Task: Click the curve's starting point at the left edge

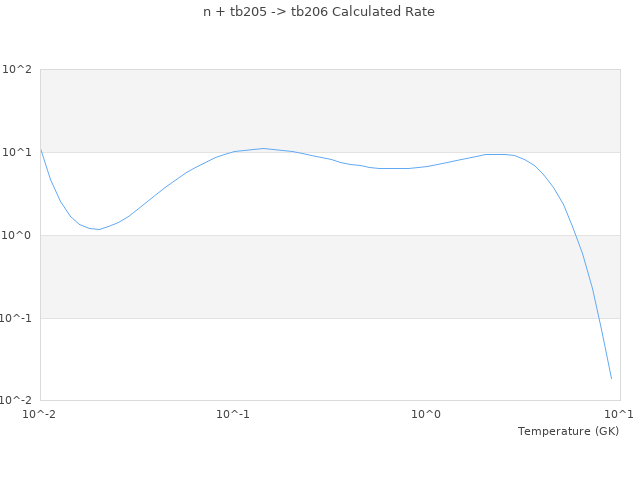Action: [41, 150]
